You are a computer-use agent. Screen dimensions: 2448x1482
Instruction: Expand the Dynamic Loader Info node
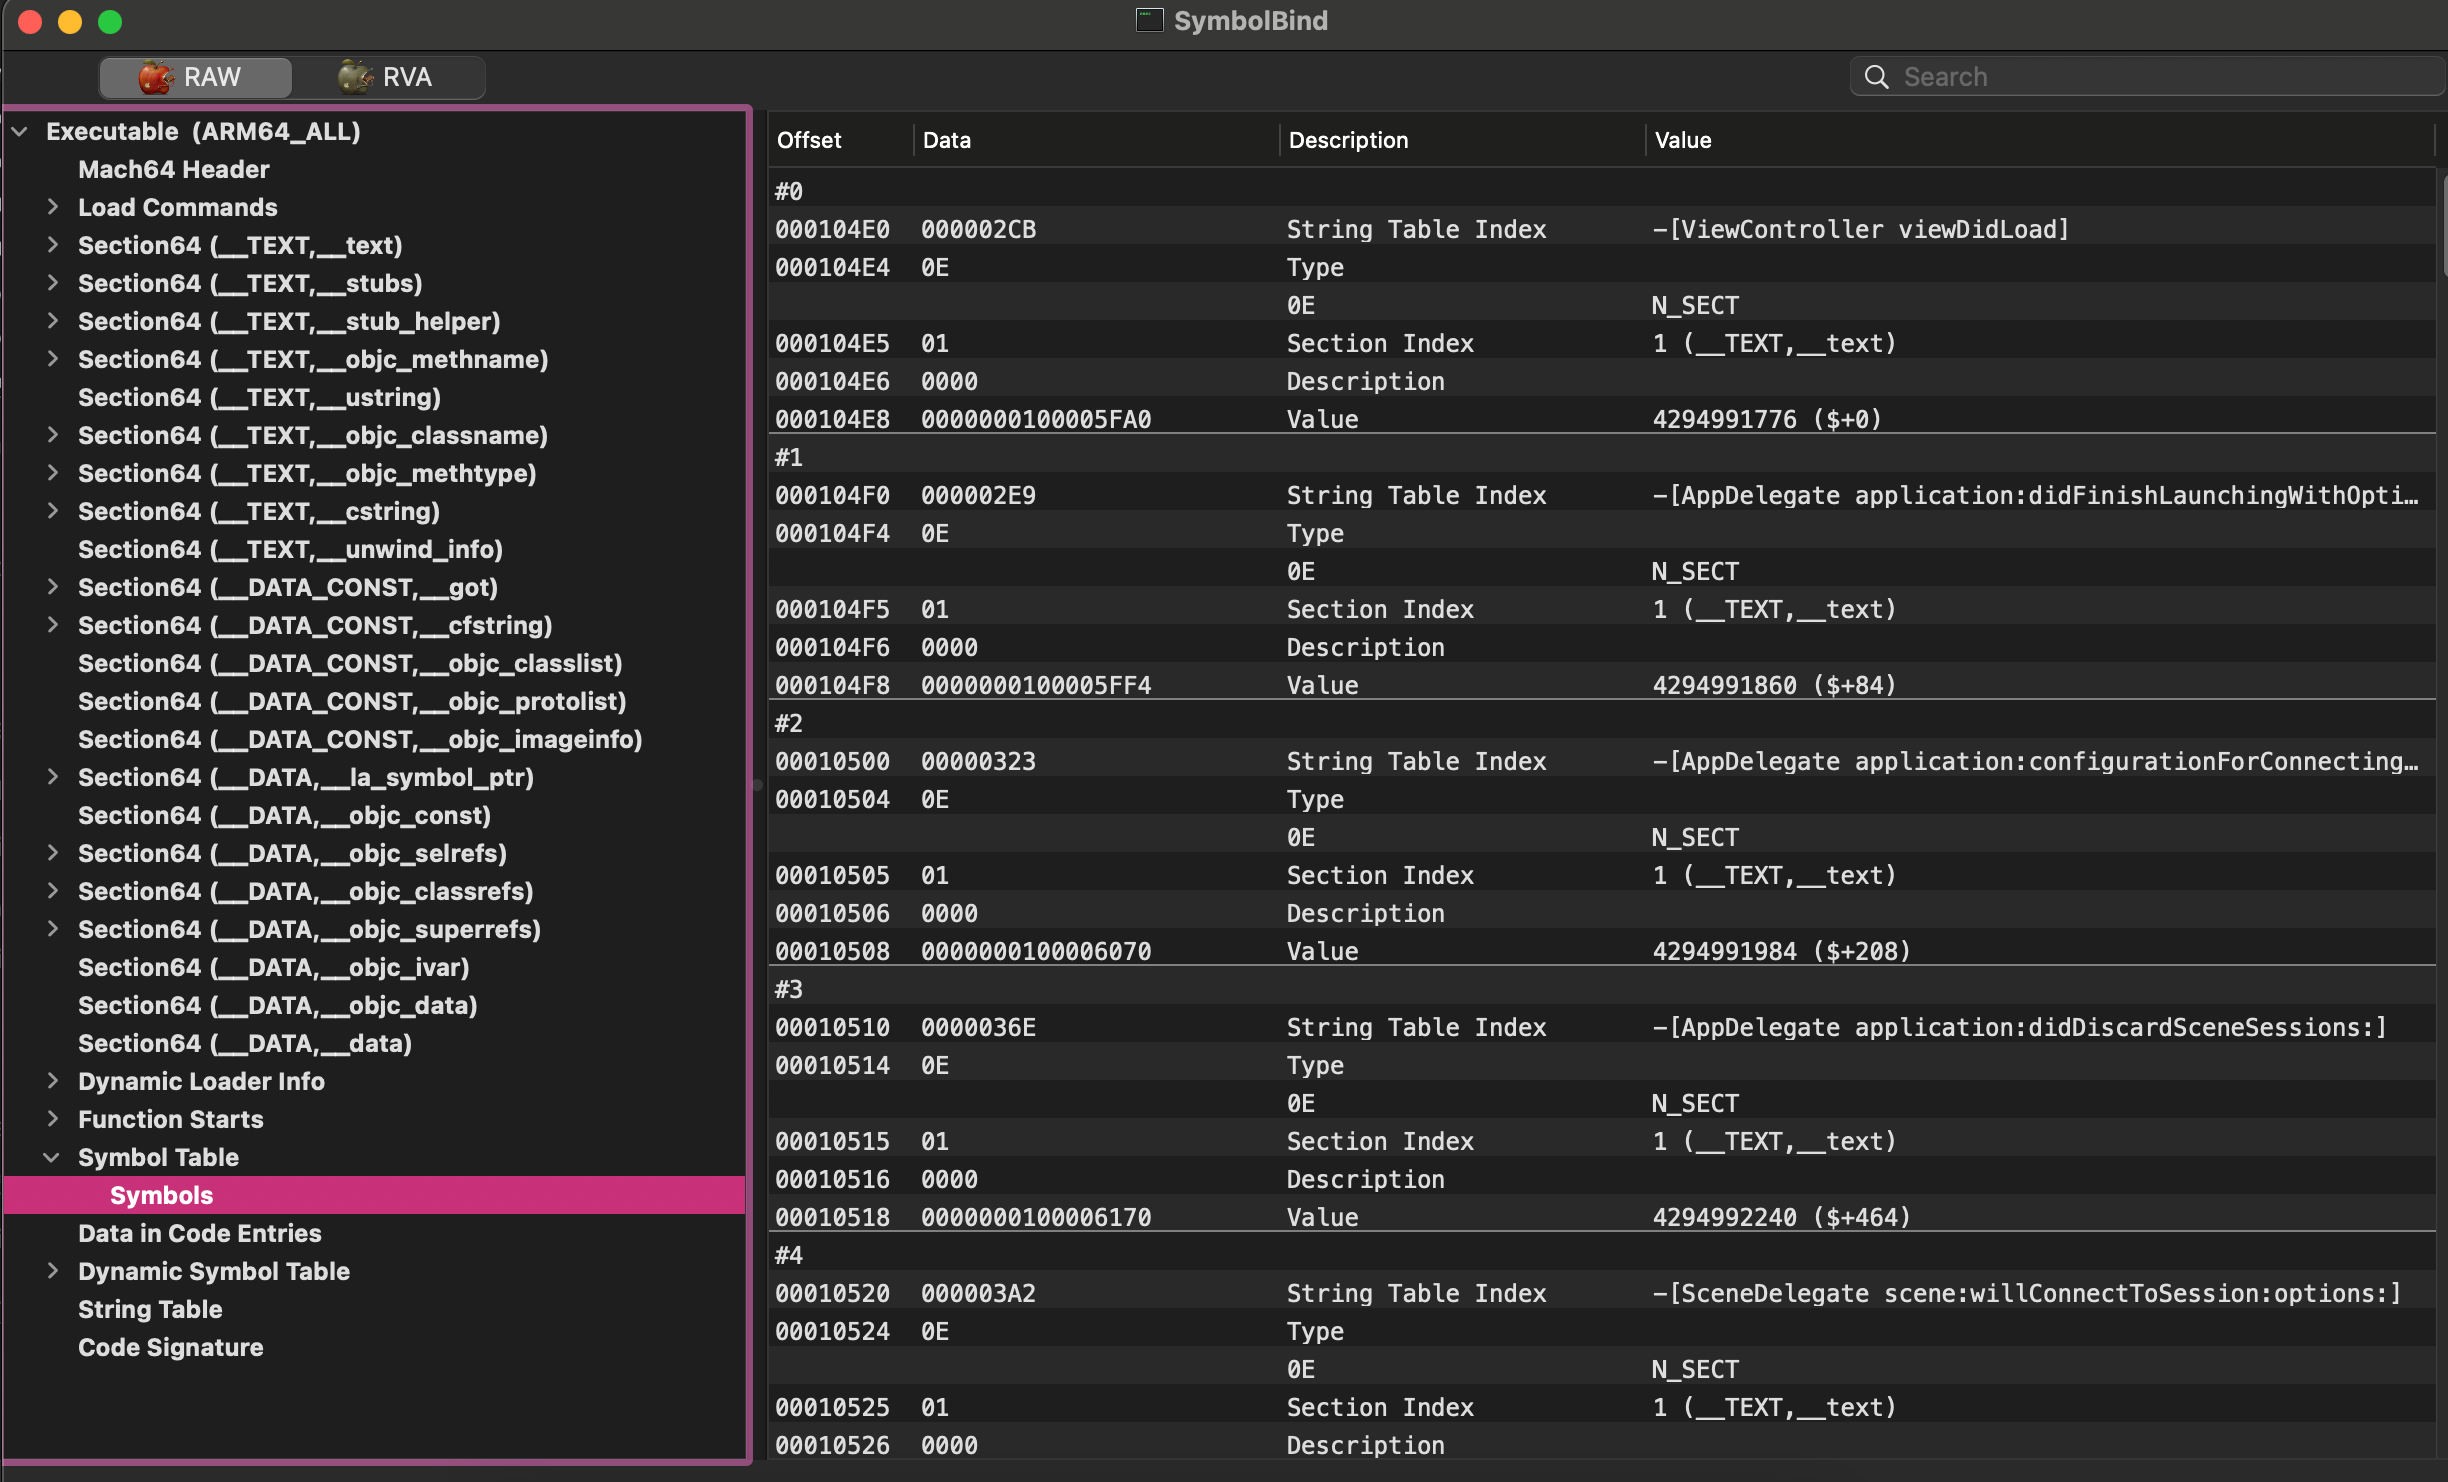(x=52, y=1081)
